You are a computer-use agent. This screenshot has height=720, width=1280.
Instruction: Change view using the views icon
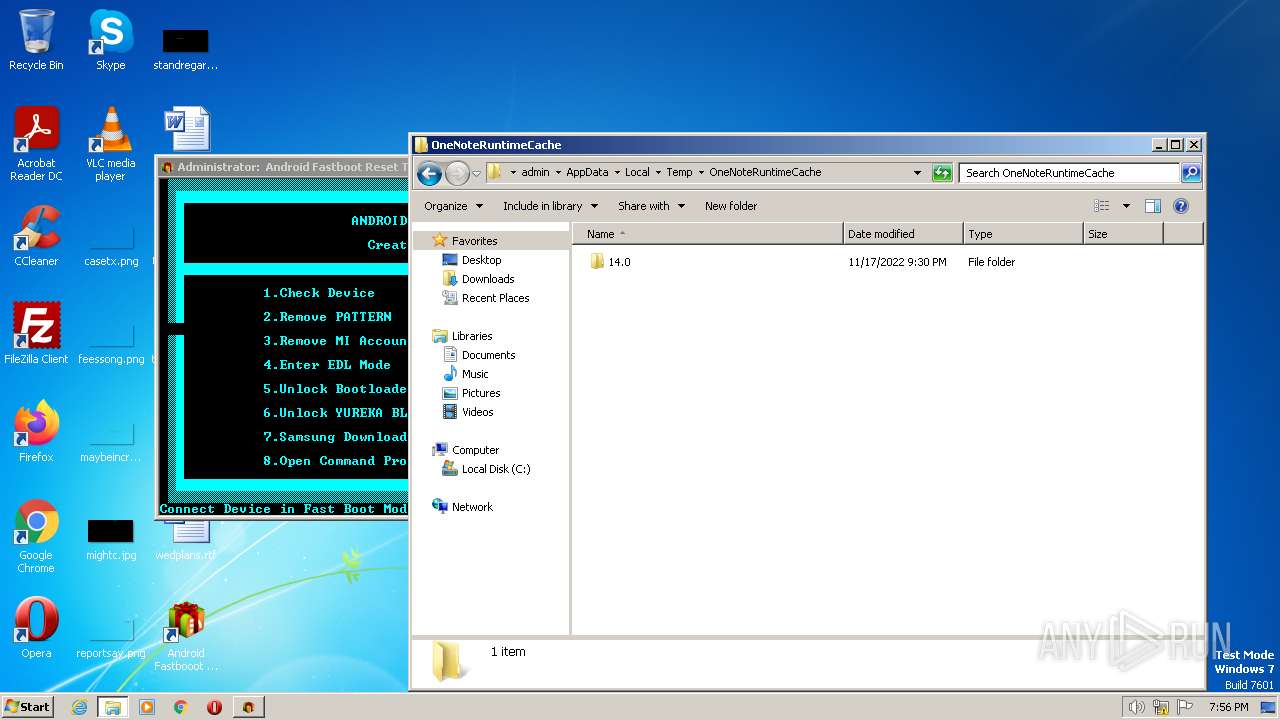pyautogui.click(x=1101, y=206)
